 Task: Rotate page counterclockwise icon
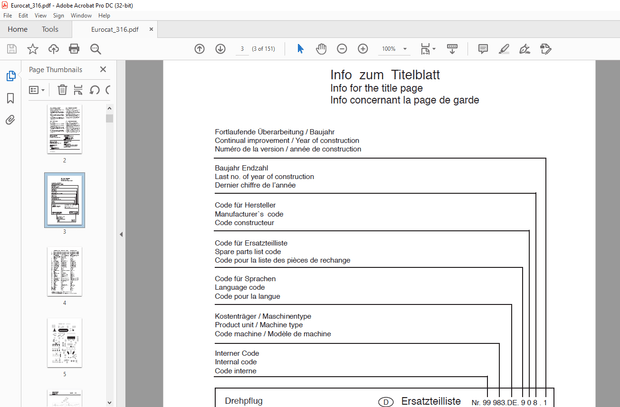[94, 90]
